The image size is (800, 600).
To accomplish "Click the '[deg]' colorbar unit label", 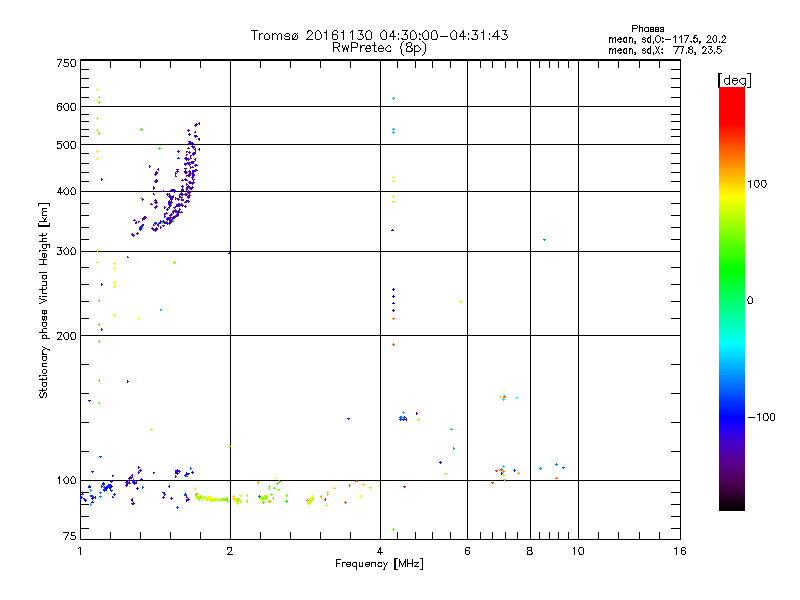I will click(734, 80).
